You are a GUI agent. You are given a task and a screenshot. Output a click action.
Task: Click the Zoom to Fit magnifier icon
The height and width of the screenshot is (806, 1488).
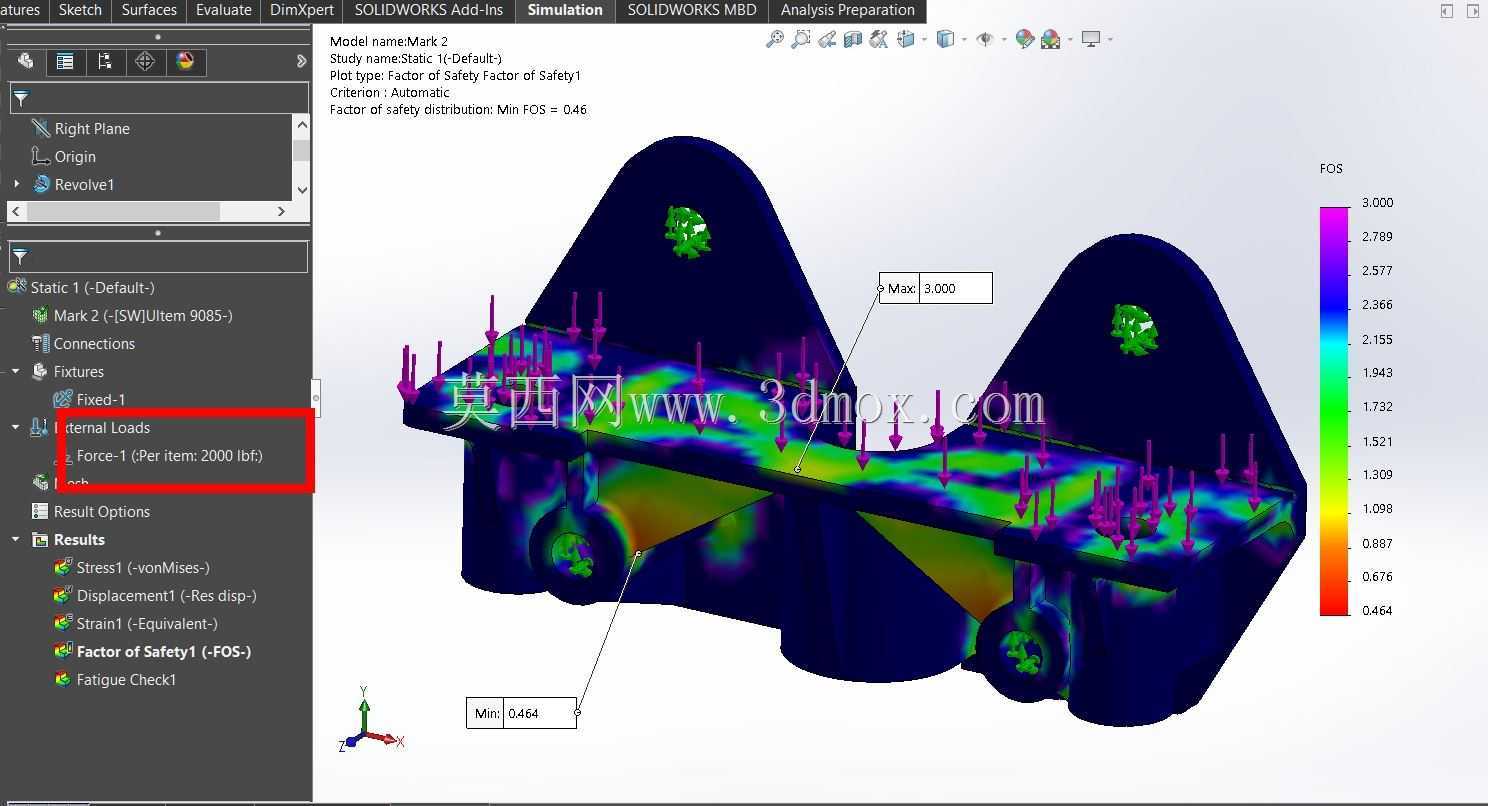point(774,39)
